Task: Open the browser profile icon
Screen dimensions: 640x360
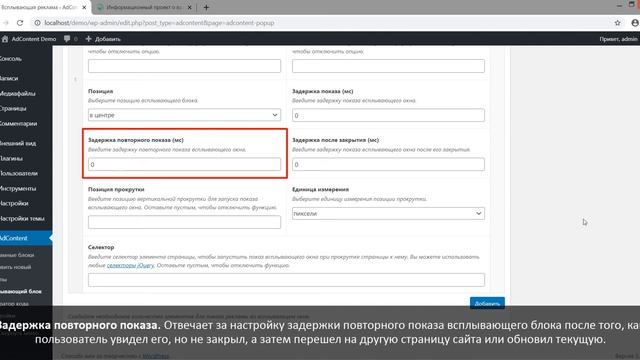Action: click(635, 23)
